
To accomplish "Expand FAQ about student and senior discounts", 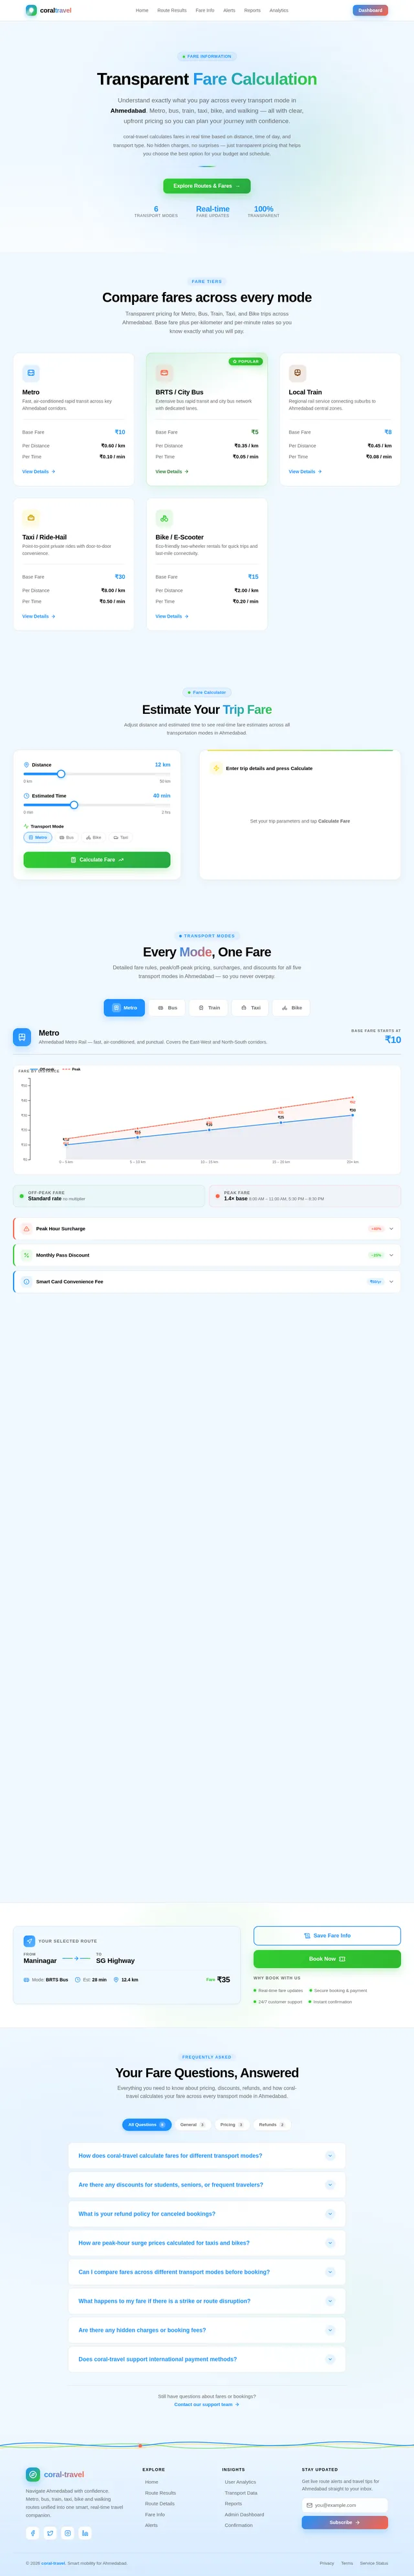I will click(207, 2184).
